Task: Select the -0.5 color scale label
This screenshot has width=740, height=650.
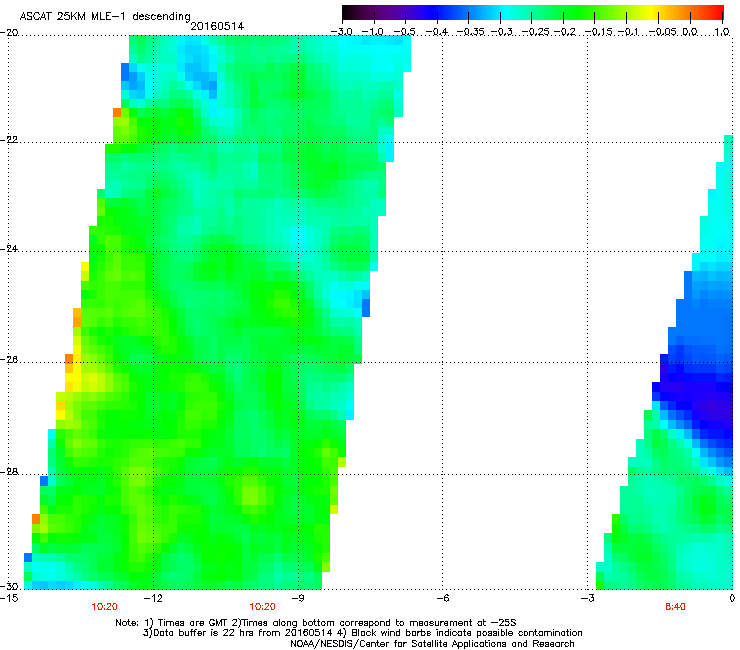Action: [404, 32]
